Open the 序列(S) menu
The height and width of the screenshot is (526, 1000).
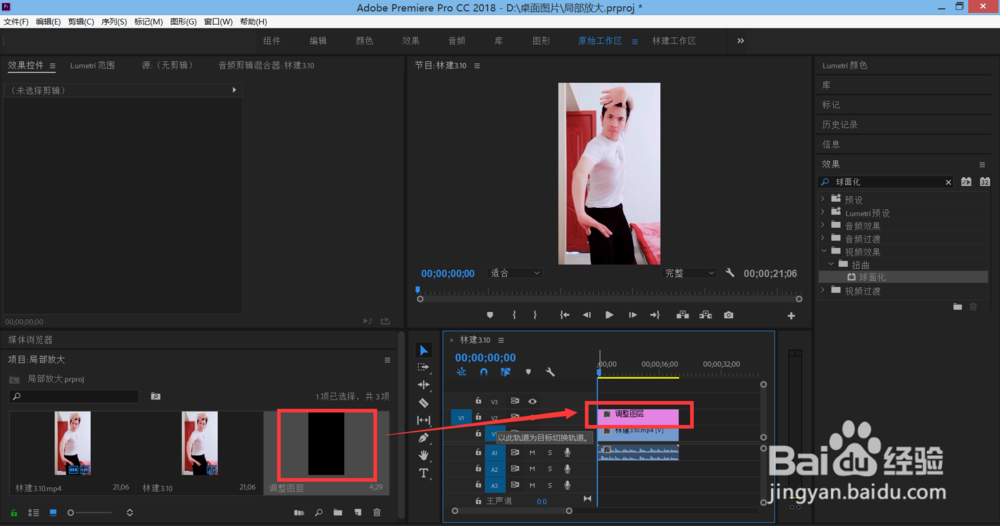point(114,22)
